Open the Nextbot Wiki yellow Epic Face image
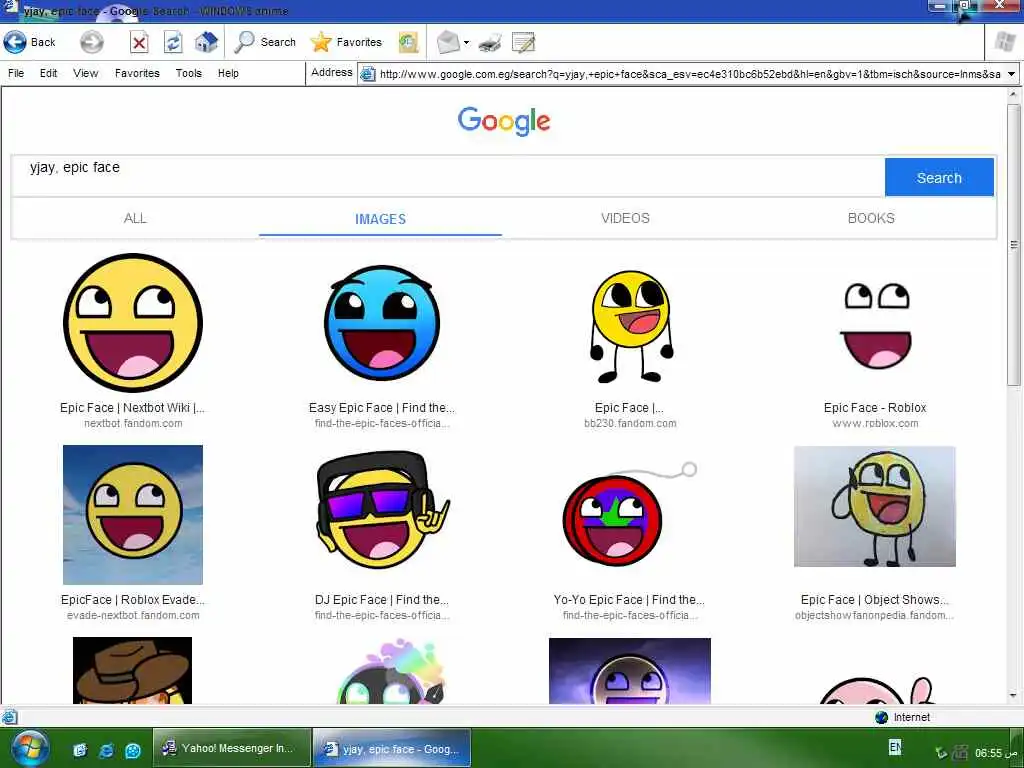The image size is (1024, 768). coord(133,323)
